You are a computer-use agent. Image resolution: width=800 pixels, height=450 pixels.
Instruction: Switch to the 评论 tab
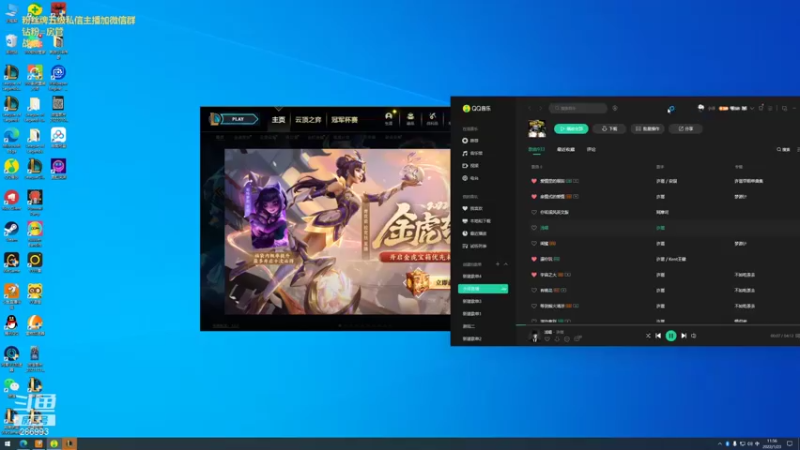click(591, 149)
